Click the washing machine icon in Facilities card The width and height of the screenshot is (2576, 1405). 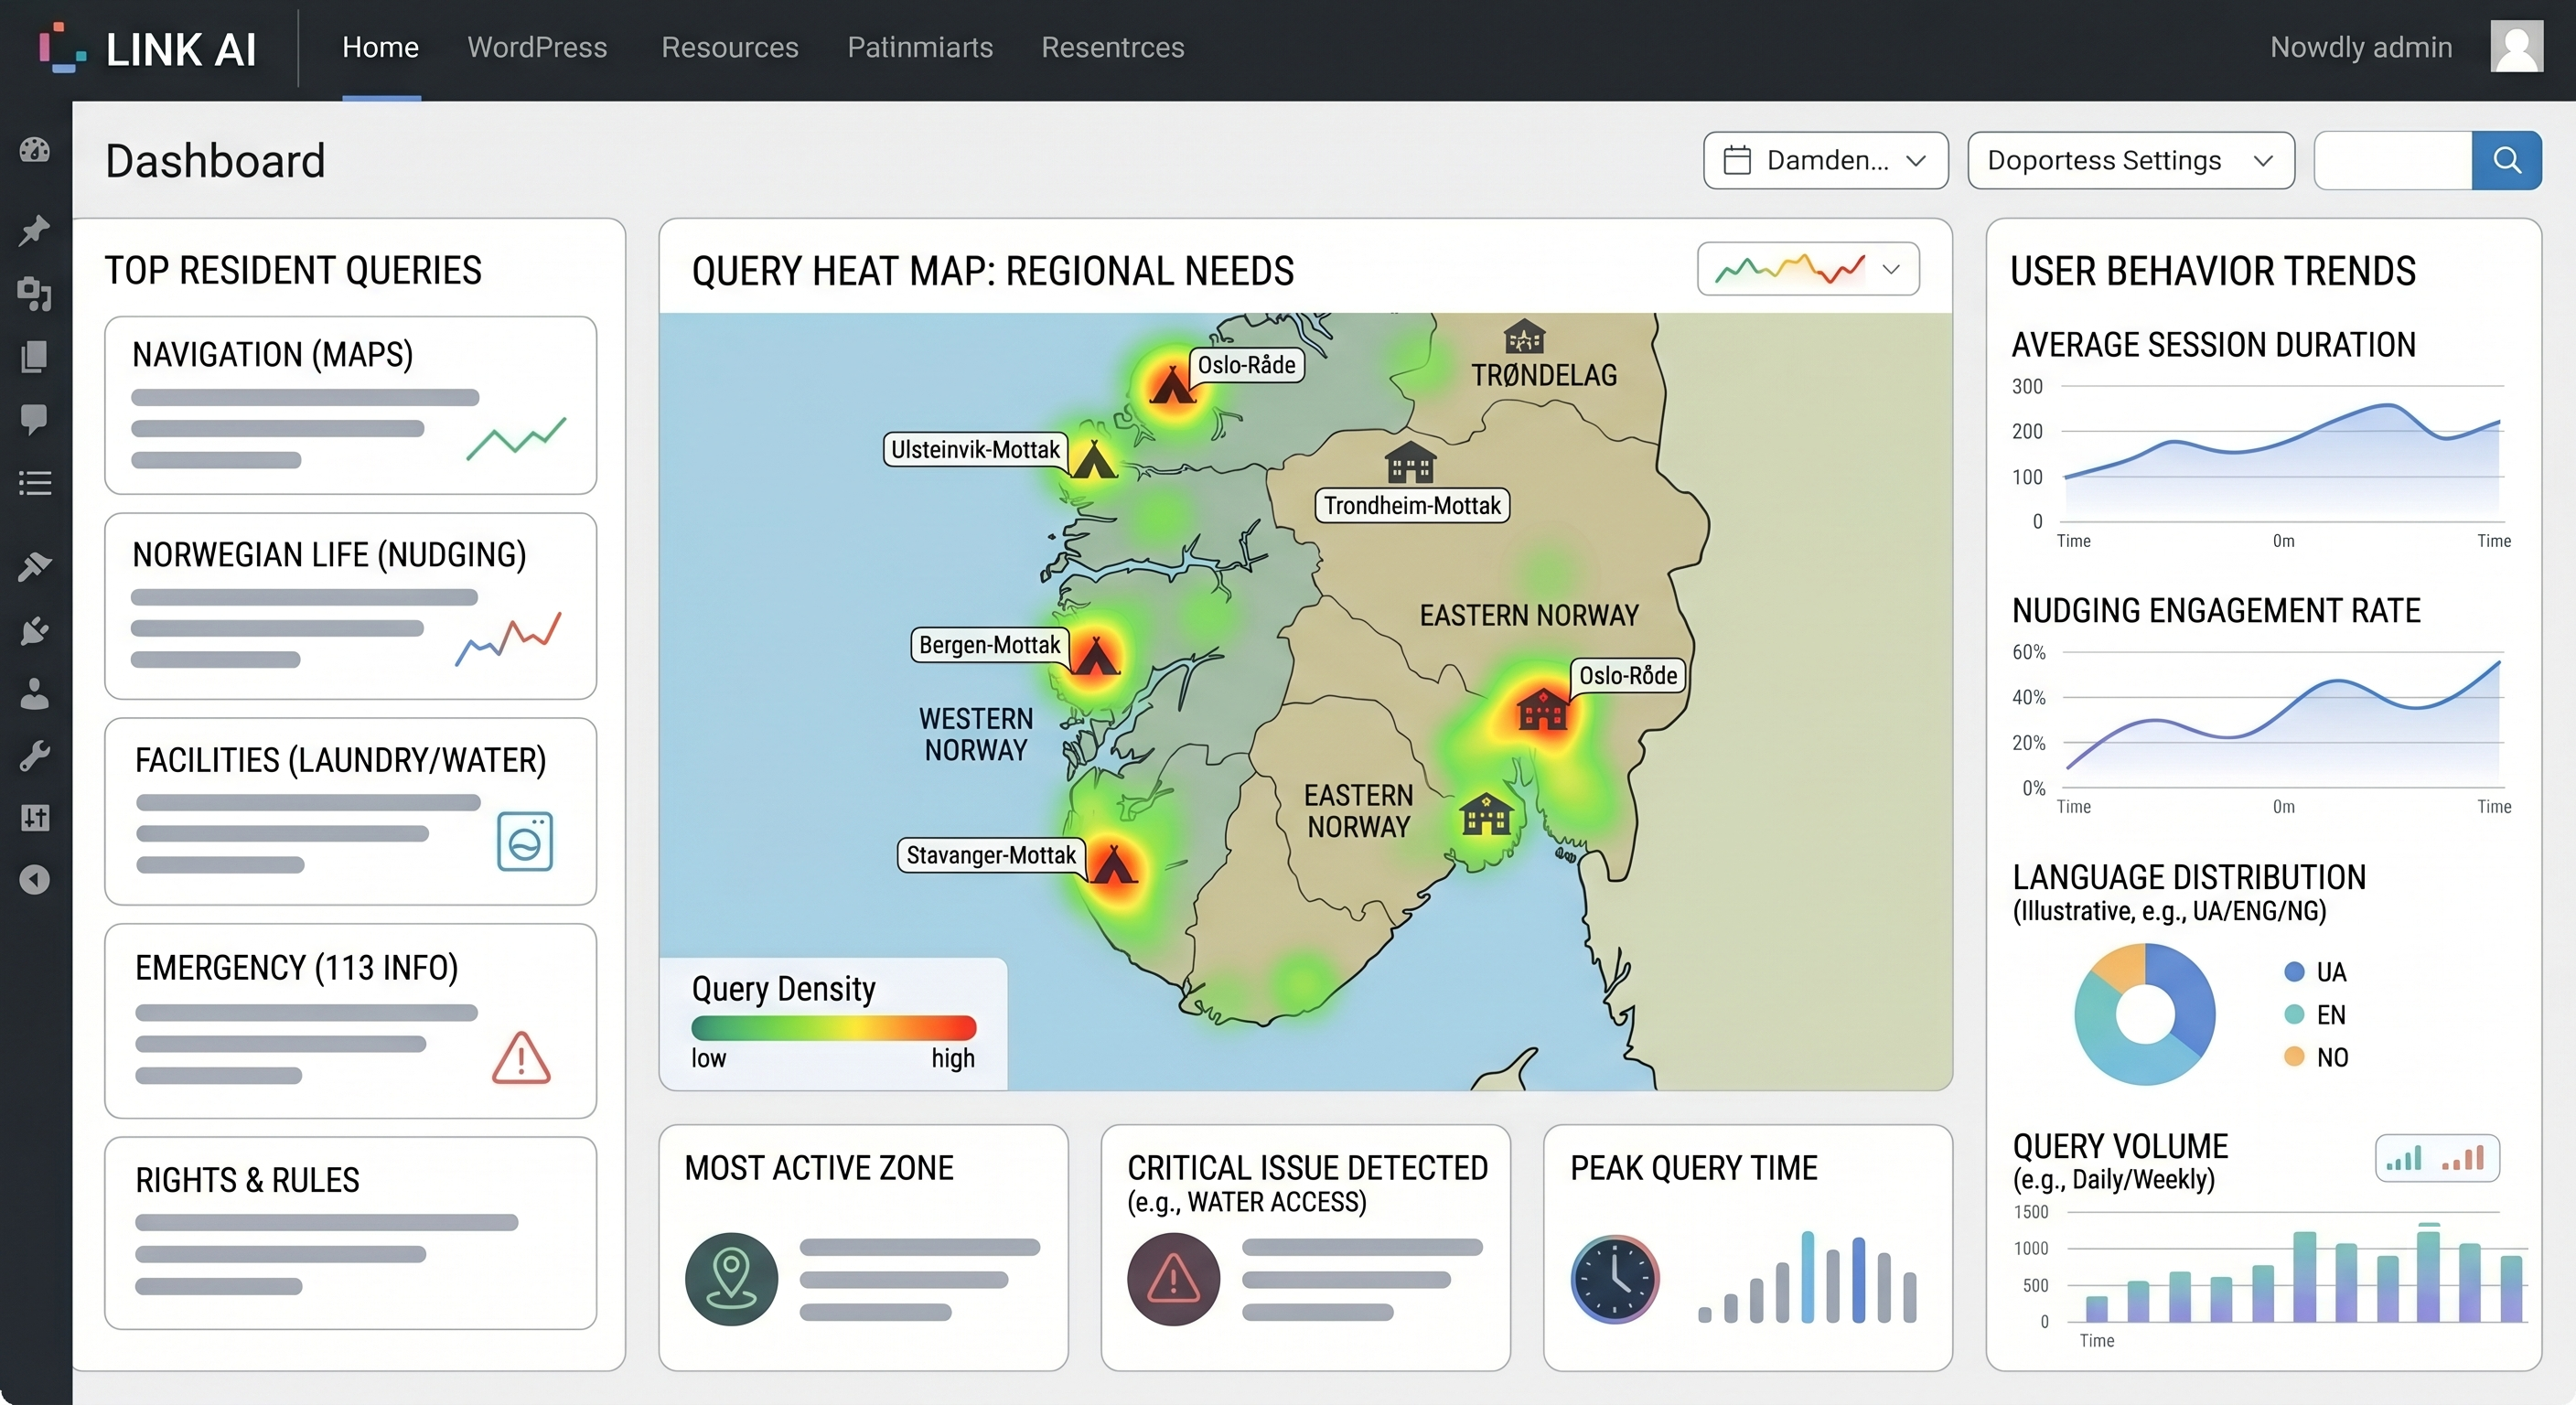coord(525,841)
